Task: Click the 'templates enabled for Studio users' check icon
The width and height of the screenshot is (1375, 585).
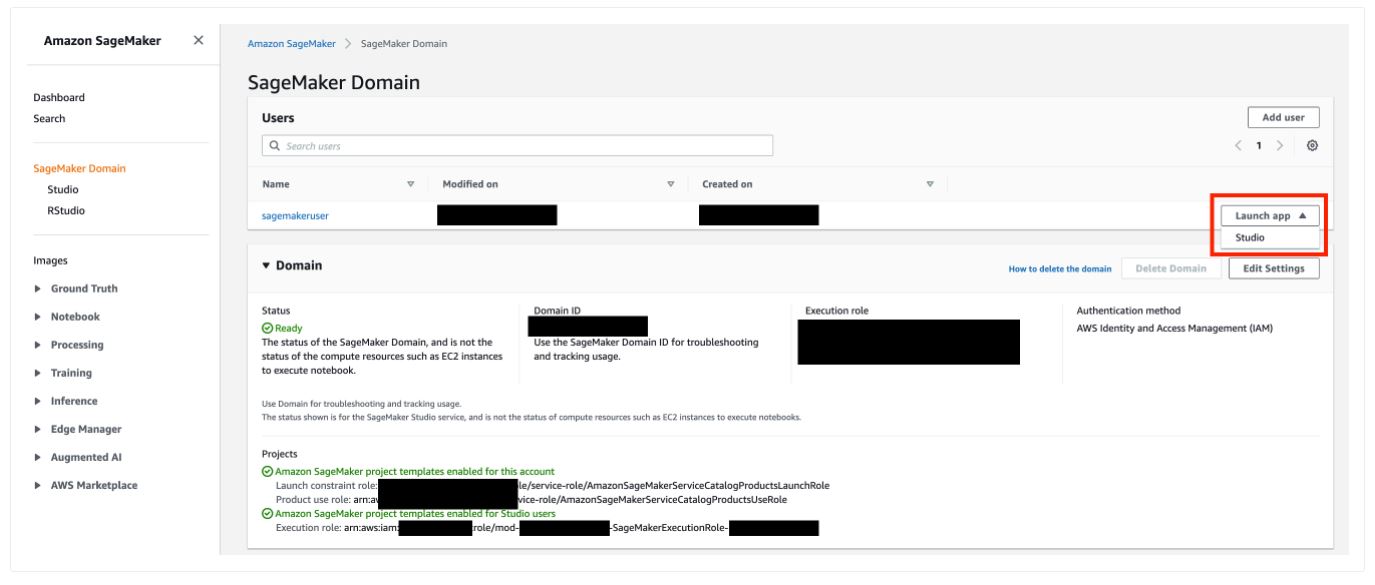Action: point(267,513)
